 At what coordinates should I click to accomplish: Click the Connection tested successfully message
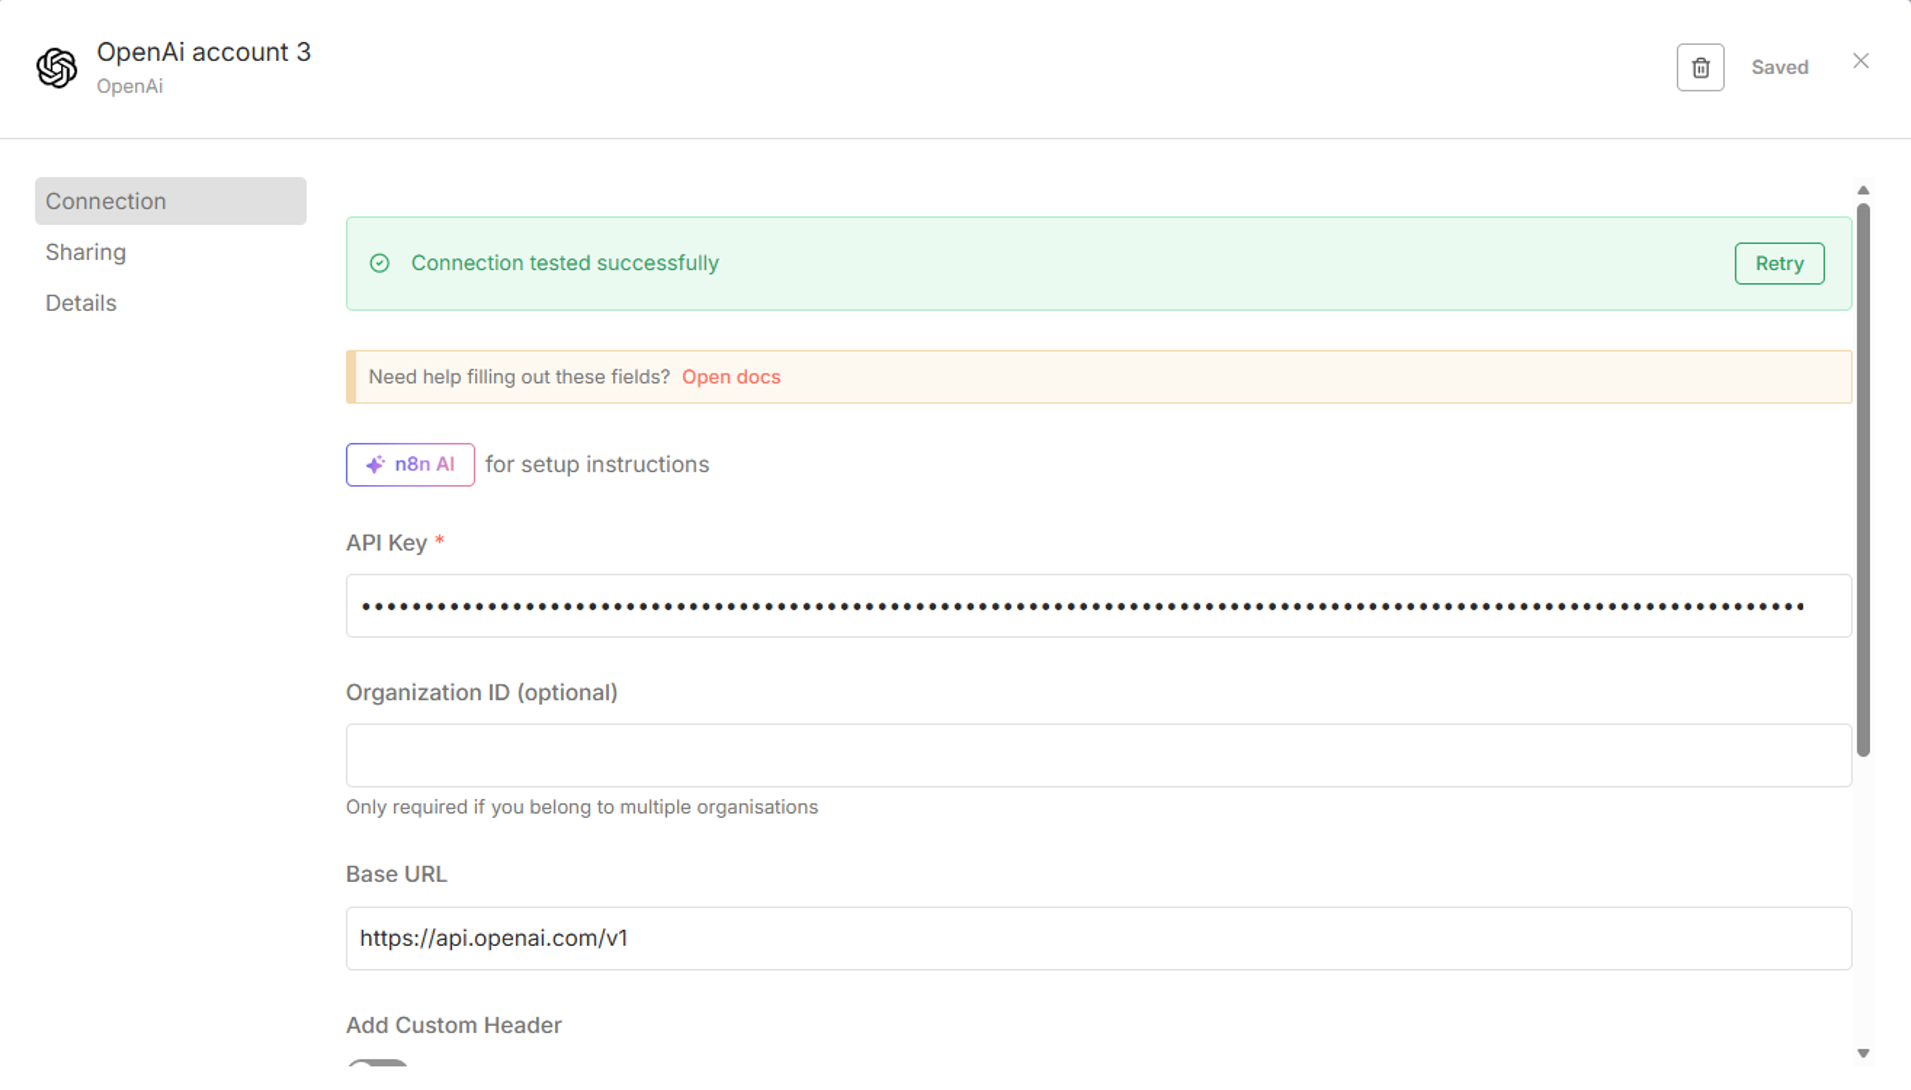(565, 263)
